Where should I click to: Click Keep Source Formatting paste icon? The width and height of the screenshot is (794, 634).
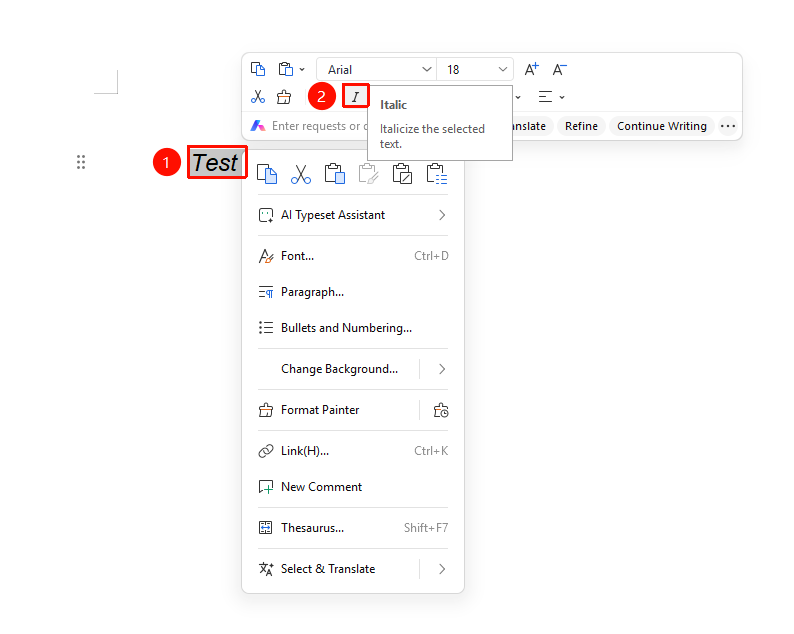[369, 174]
